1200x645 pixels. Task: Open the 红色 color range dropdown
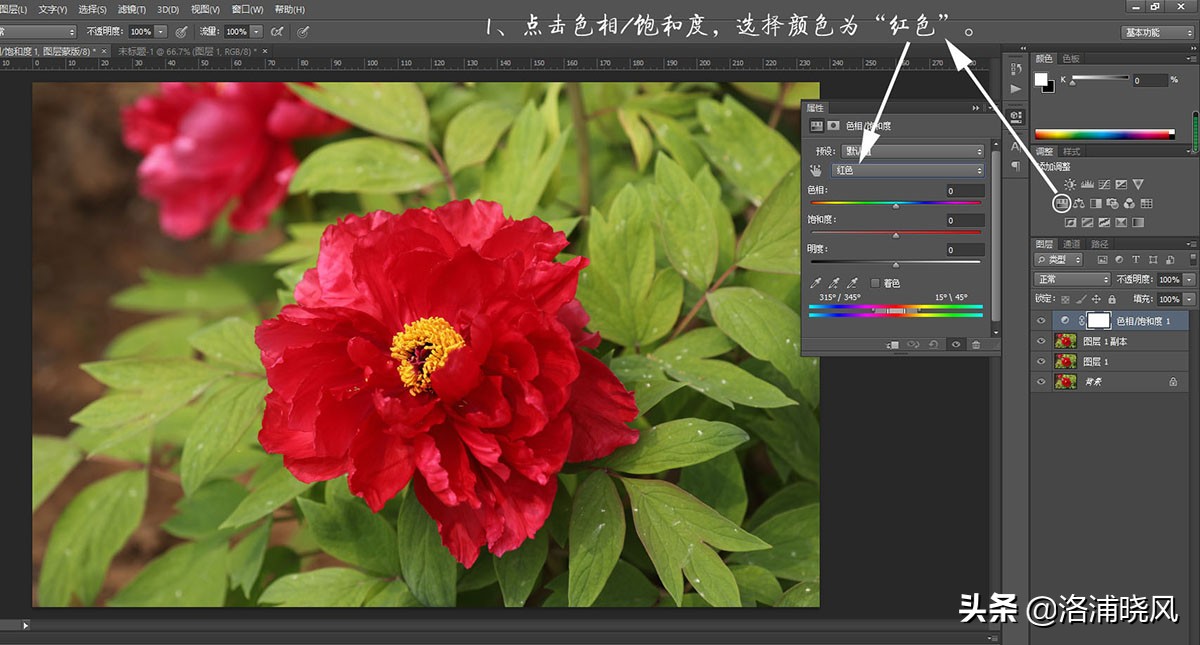coord(908,171)
